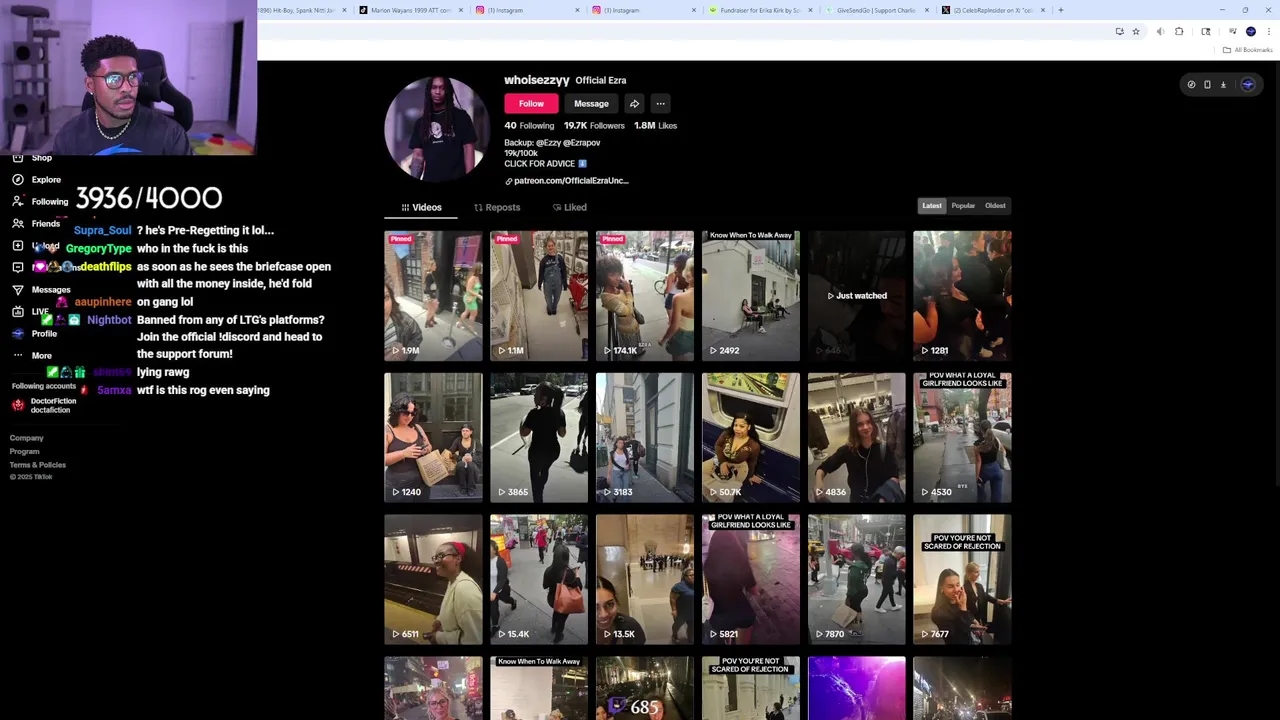This screenshot has width=1280, height=720.
Task: Open the Shop sidebar item
Action: pyautogui.click(x=41, y=157)
